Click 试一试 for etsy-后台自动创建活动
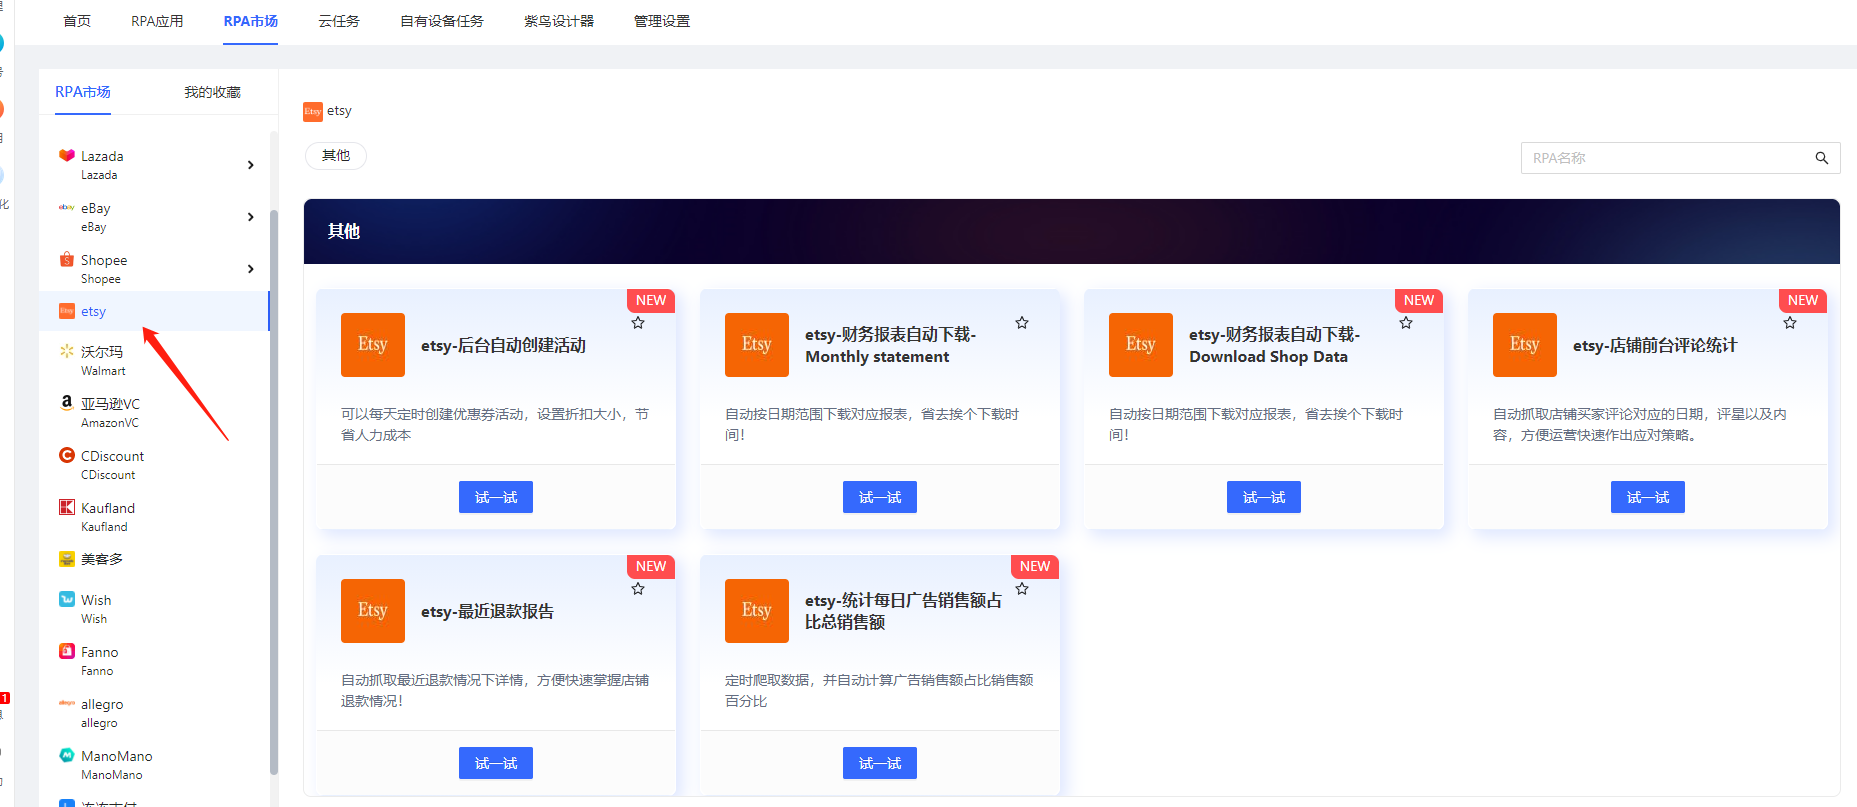Image resolution: width=1857 pixels, height=807 pixels. click(x=496, y=497)
